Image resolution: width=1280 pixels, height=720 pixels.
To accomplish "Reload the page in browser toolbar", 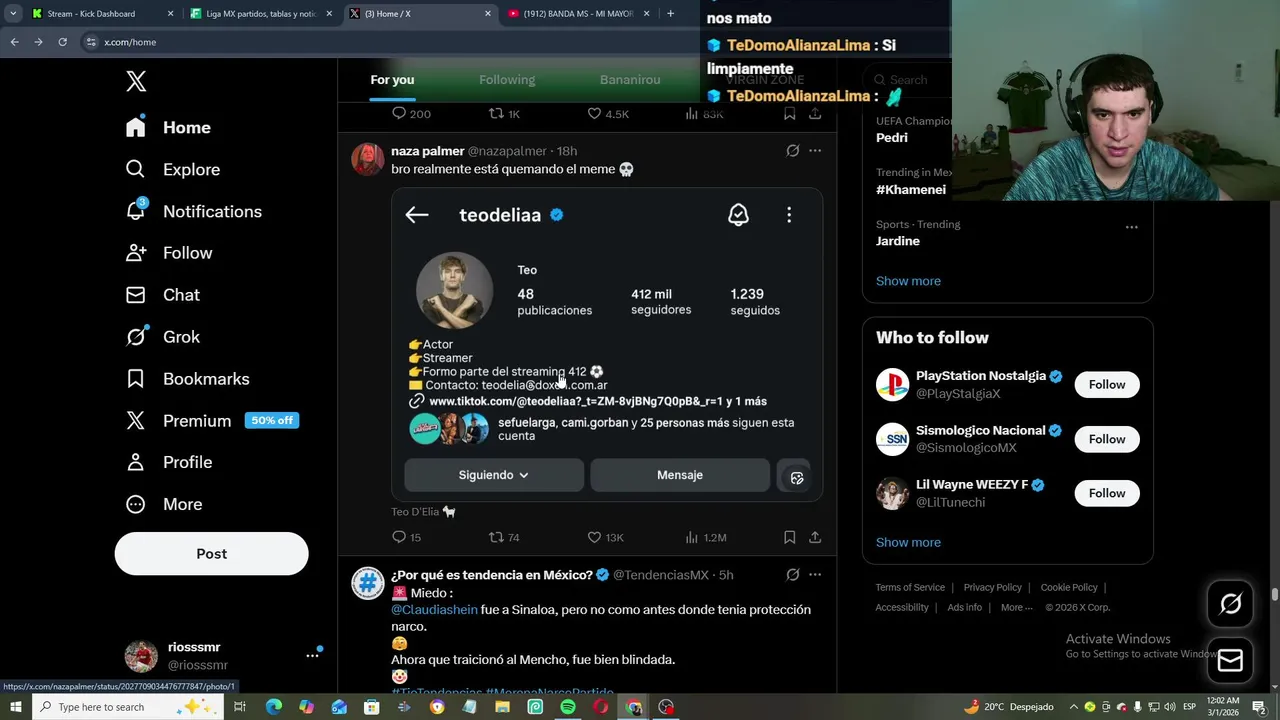I will (62, 42).
